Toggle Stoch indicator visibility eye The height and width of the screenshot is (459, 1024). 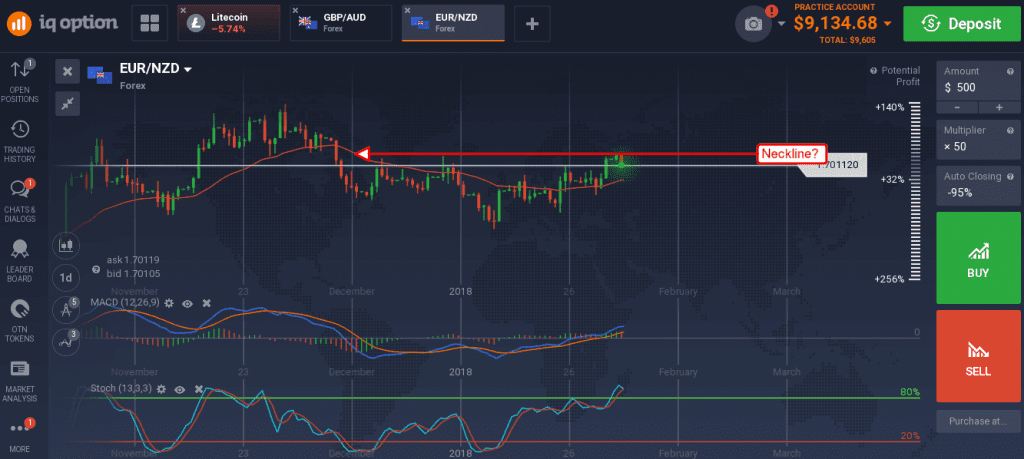[x=180, y=389]
